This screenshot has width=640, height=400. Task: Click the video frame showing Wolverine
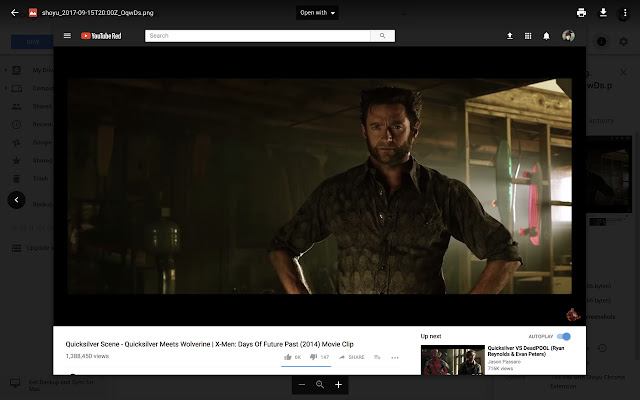click(320, 186)
